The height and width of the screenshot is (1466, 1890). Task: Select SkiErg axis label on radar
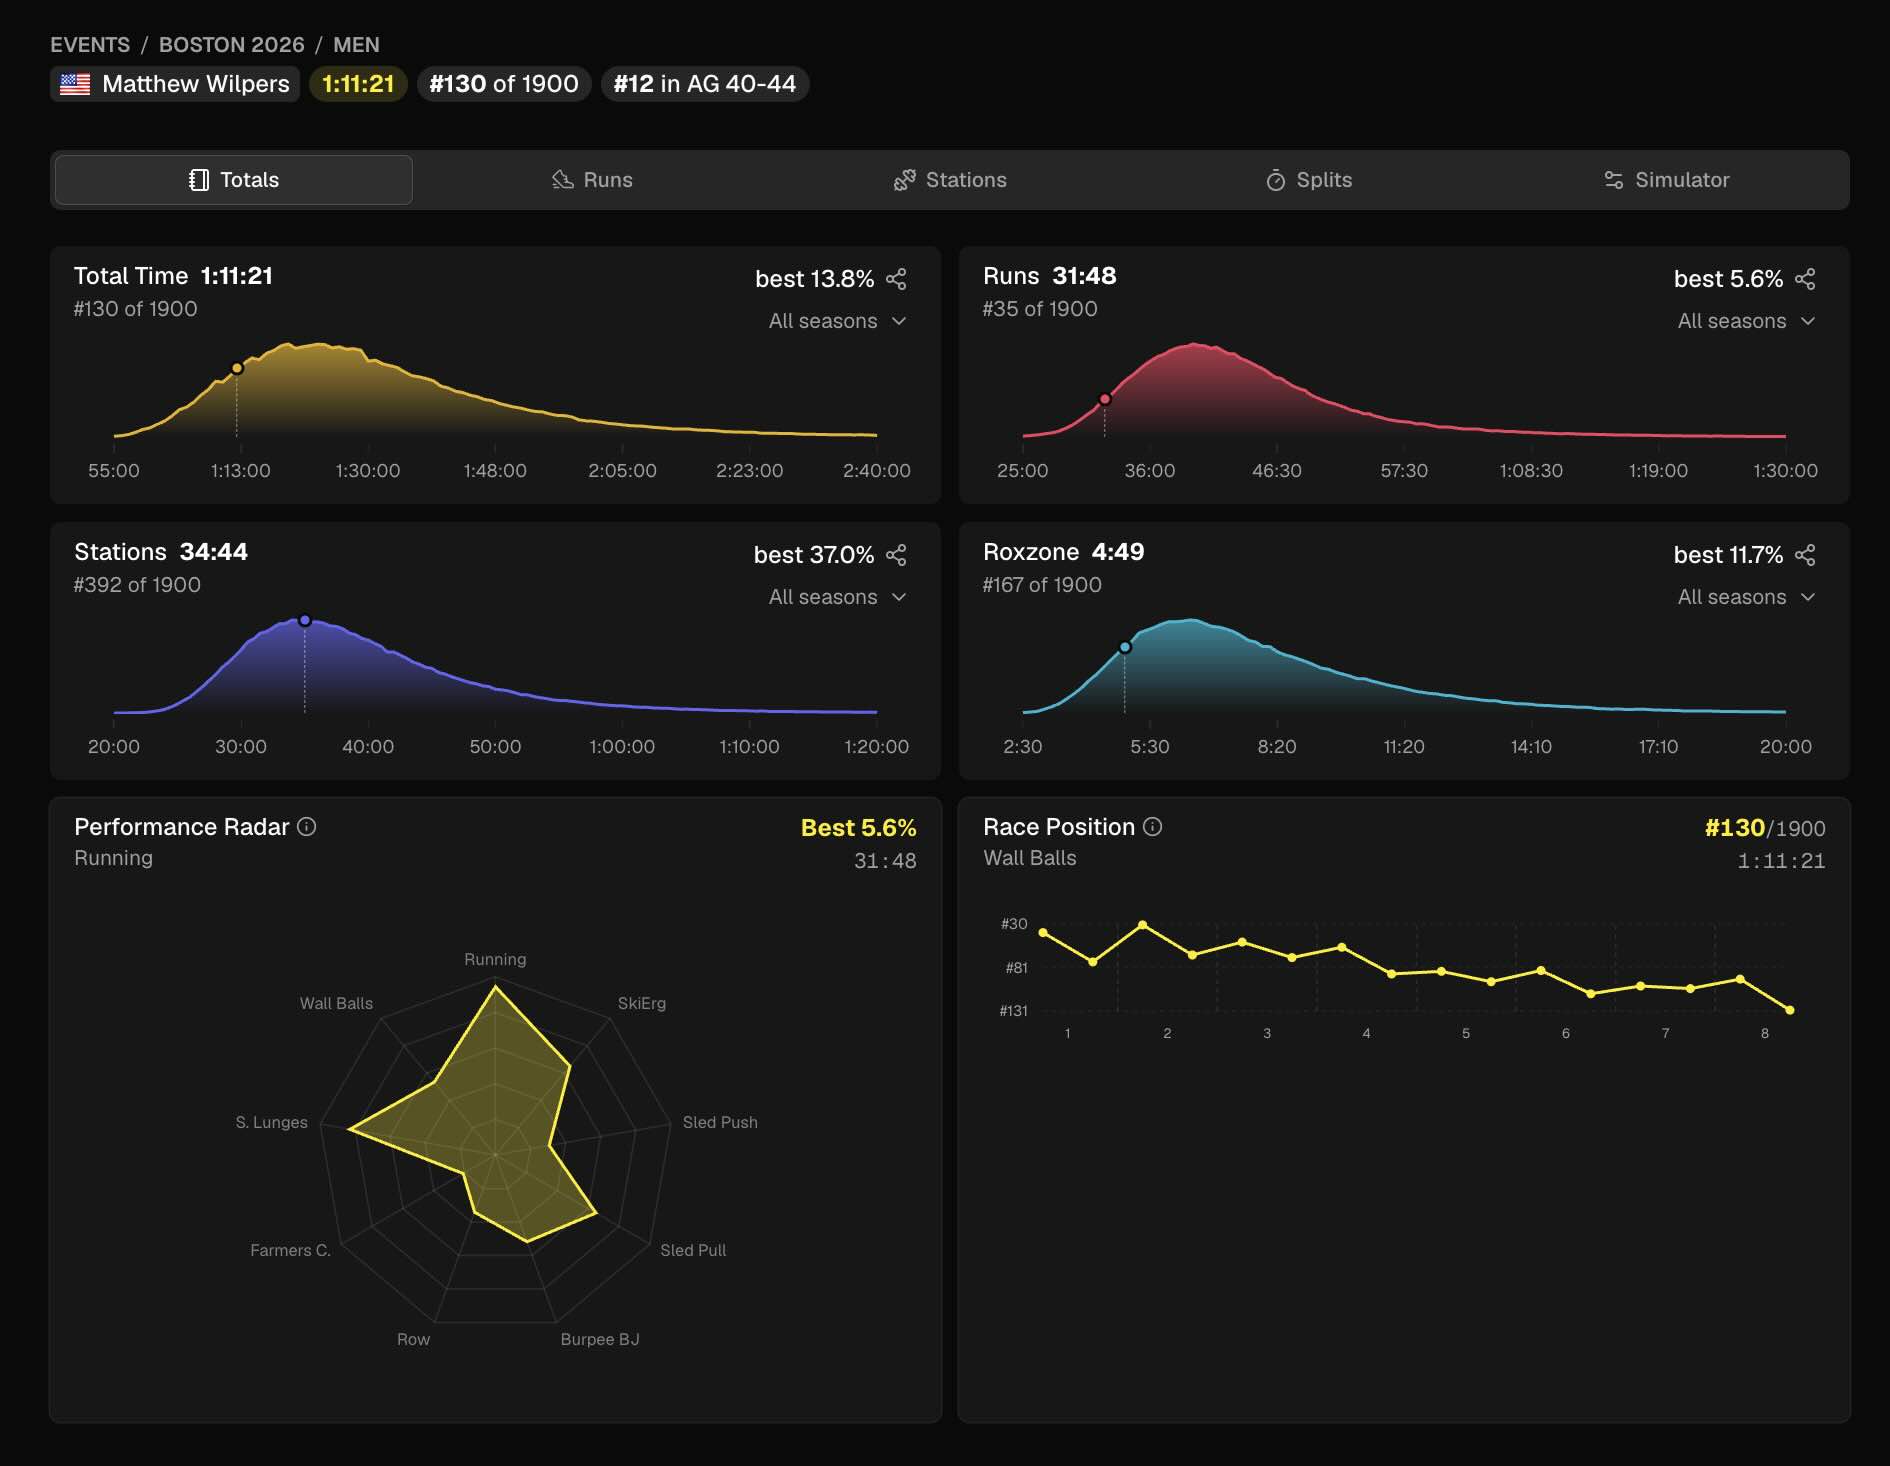pyautogui.click(x=642, y=1003)
